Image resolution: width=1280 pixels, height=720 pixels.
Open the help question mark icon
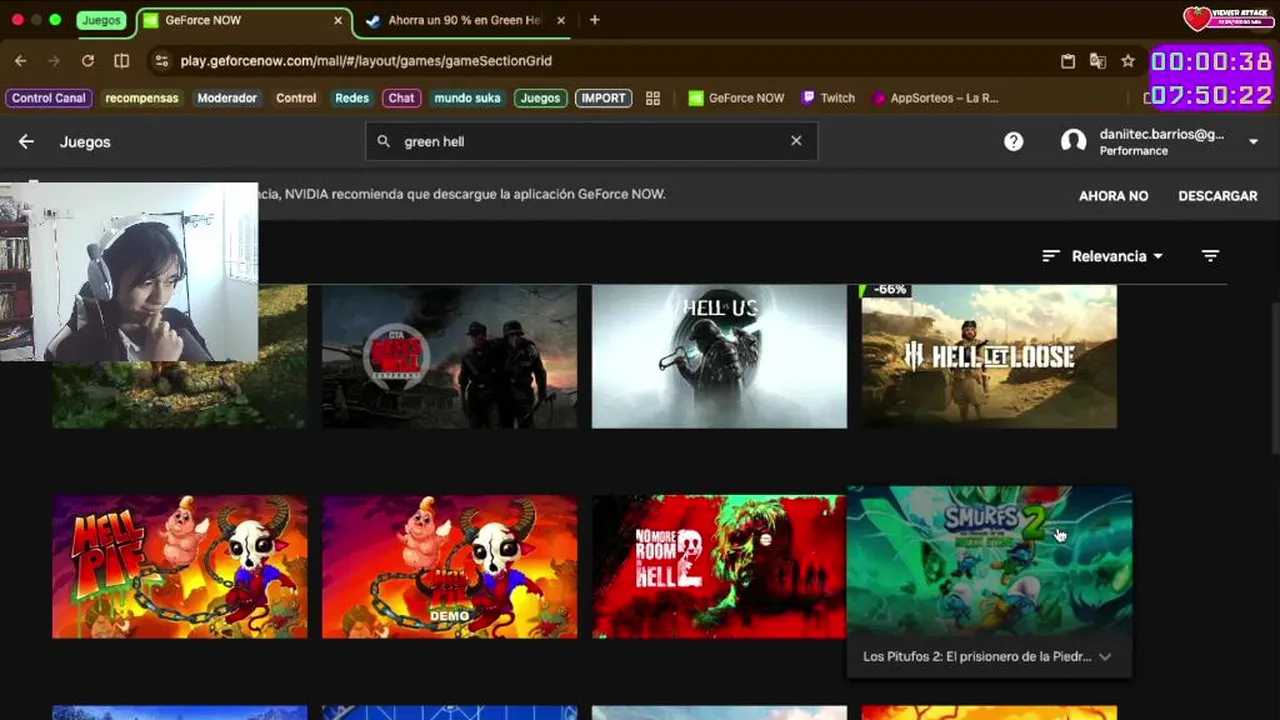[1013, 141]
